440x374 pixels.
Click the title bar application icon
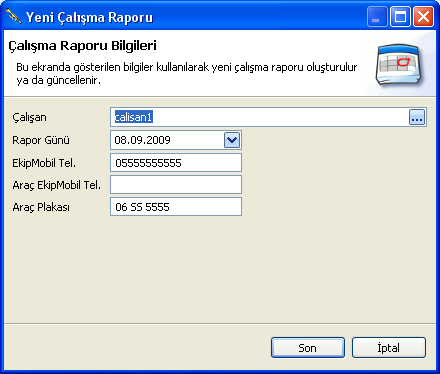click(14, 16)
